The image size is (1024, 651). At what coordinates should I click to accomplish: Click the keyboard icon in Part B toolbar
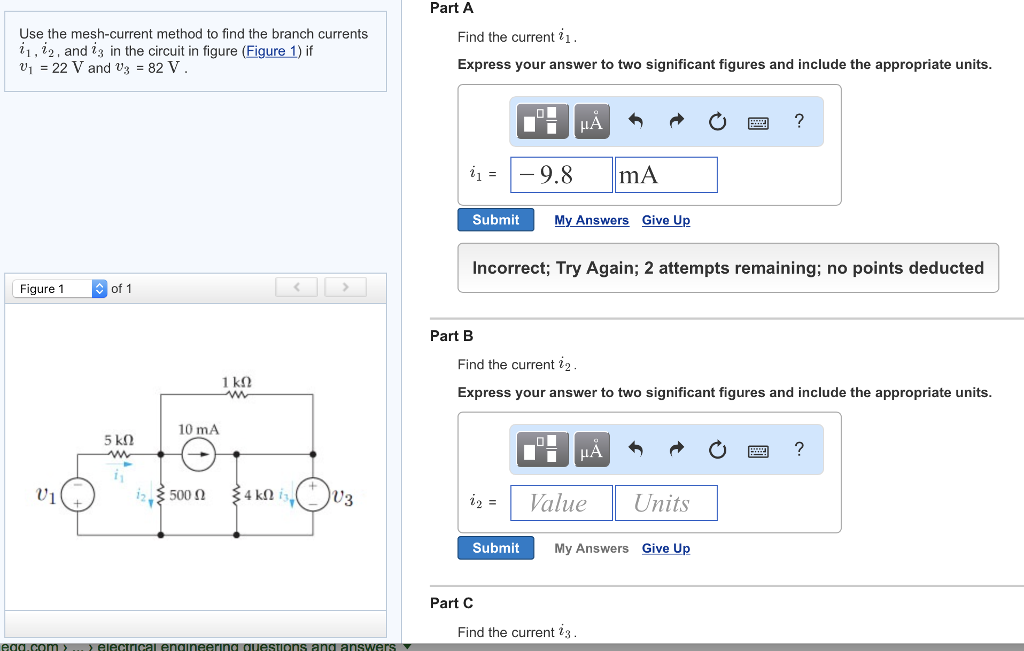pos(758,449)
